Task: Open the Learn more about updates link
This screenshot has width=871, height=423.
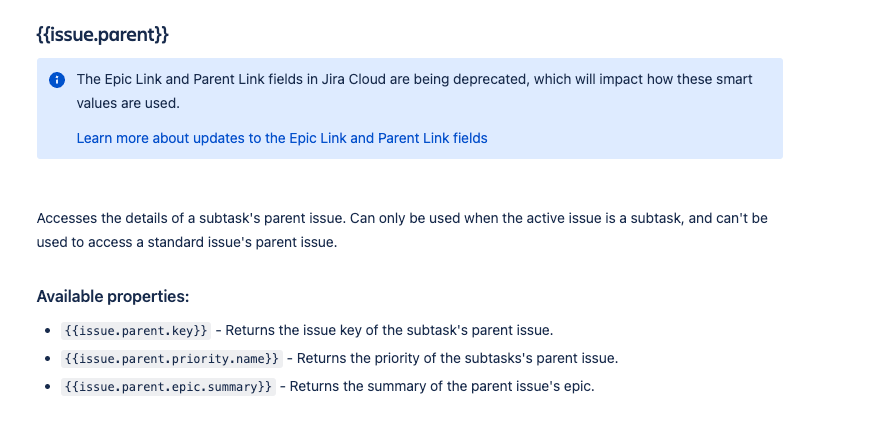Action: 282,138
